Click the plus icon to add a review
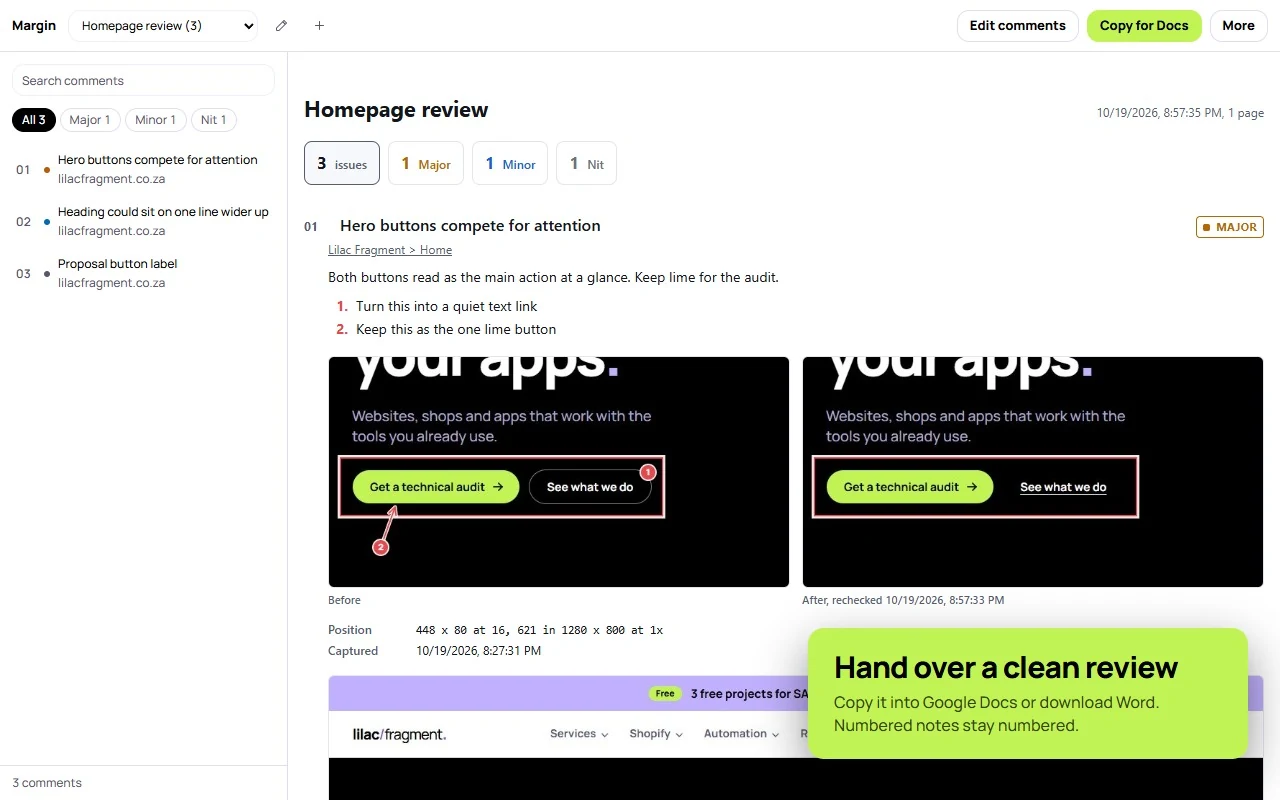This screenshot has height=800, width=1280. [x=319, y=26]
